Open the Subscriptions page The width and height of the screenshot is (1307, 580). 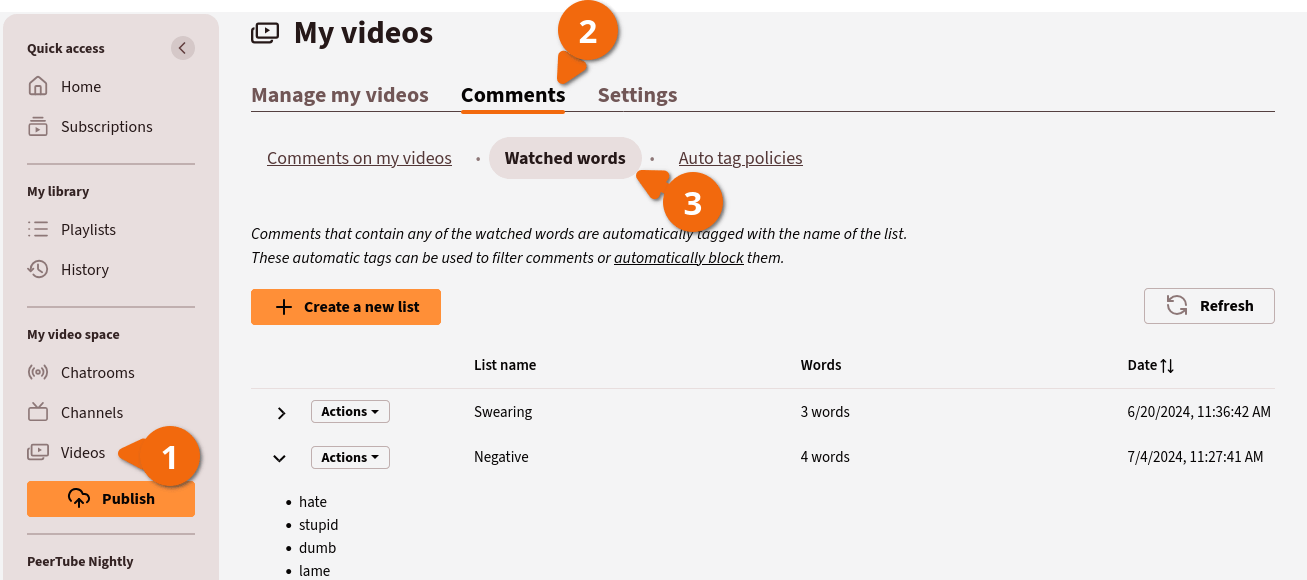point(107,127)
